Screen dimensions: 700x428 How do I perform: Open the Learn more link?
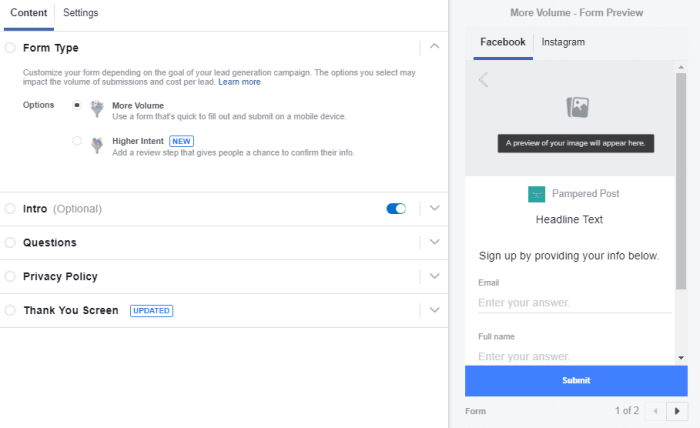coord(239,82)
